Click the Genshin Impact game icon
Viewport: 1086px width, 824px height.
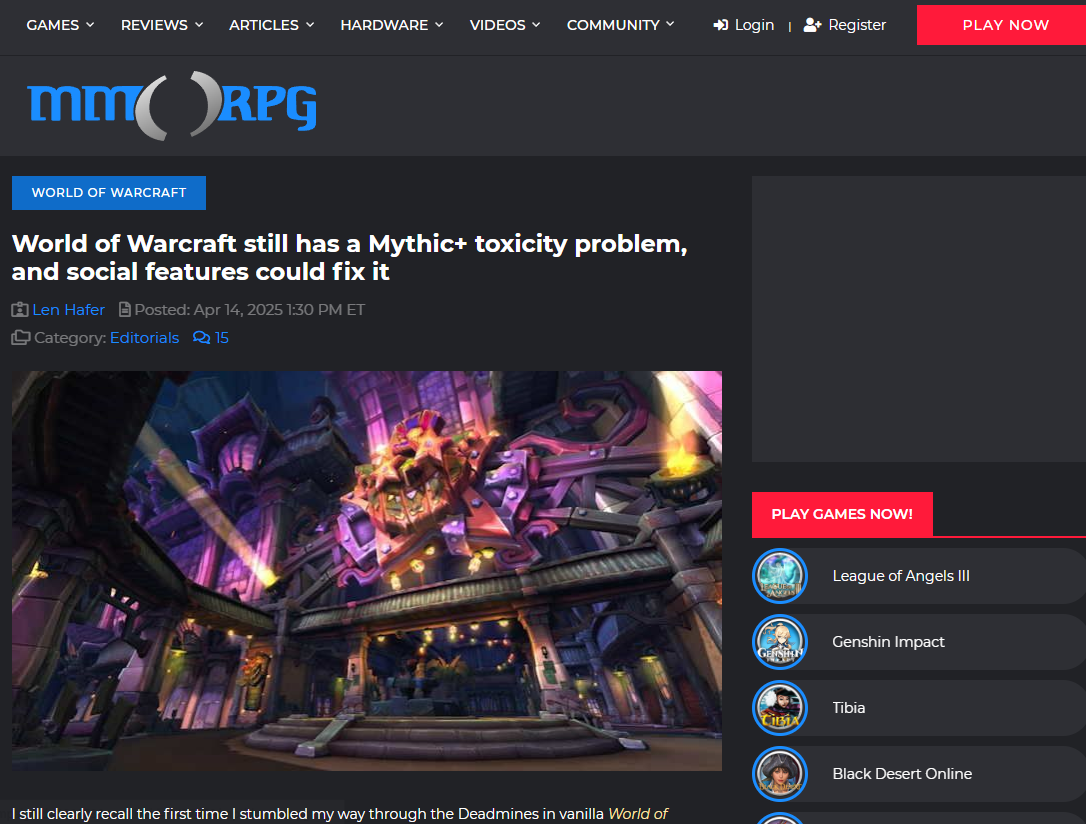pos(780,642)
